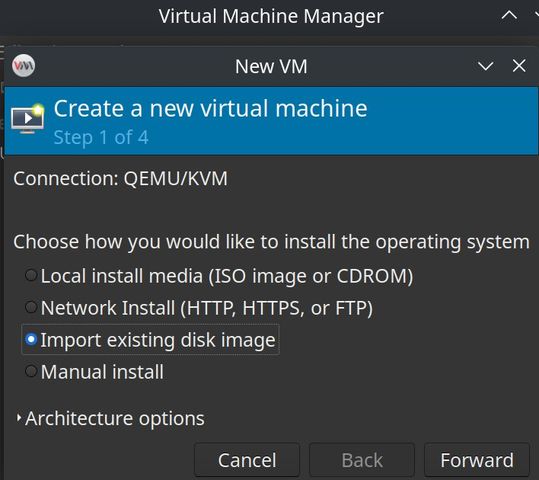This screenshot has height=480, width=539.
Task: Choose Import existing disk image option
Action: (150, 340)
